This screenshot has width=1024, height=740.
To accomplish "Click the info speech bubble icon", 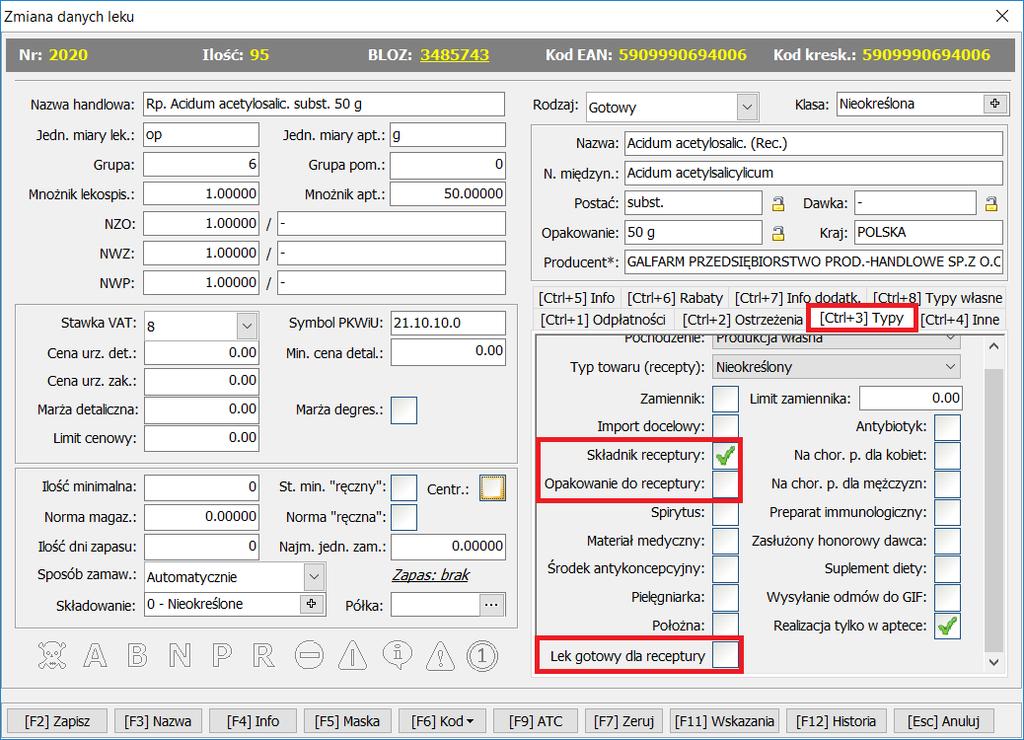I will (x=397, y=655).
